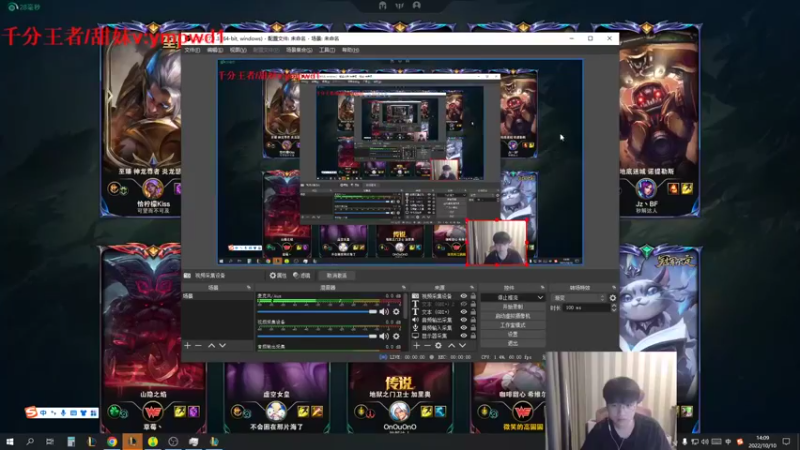
Task: Select the 场景 scene list entry
Action: (x=218, y=296)
